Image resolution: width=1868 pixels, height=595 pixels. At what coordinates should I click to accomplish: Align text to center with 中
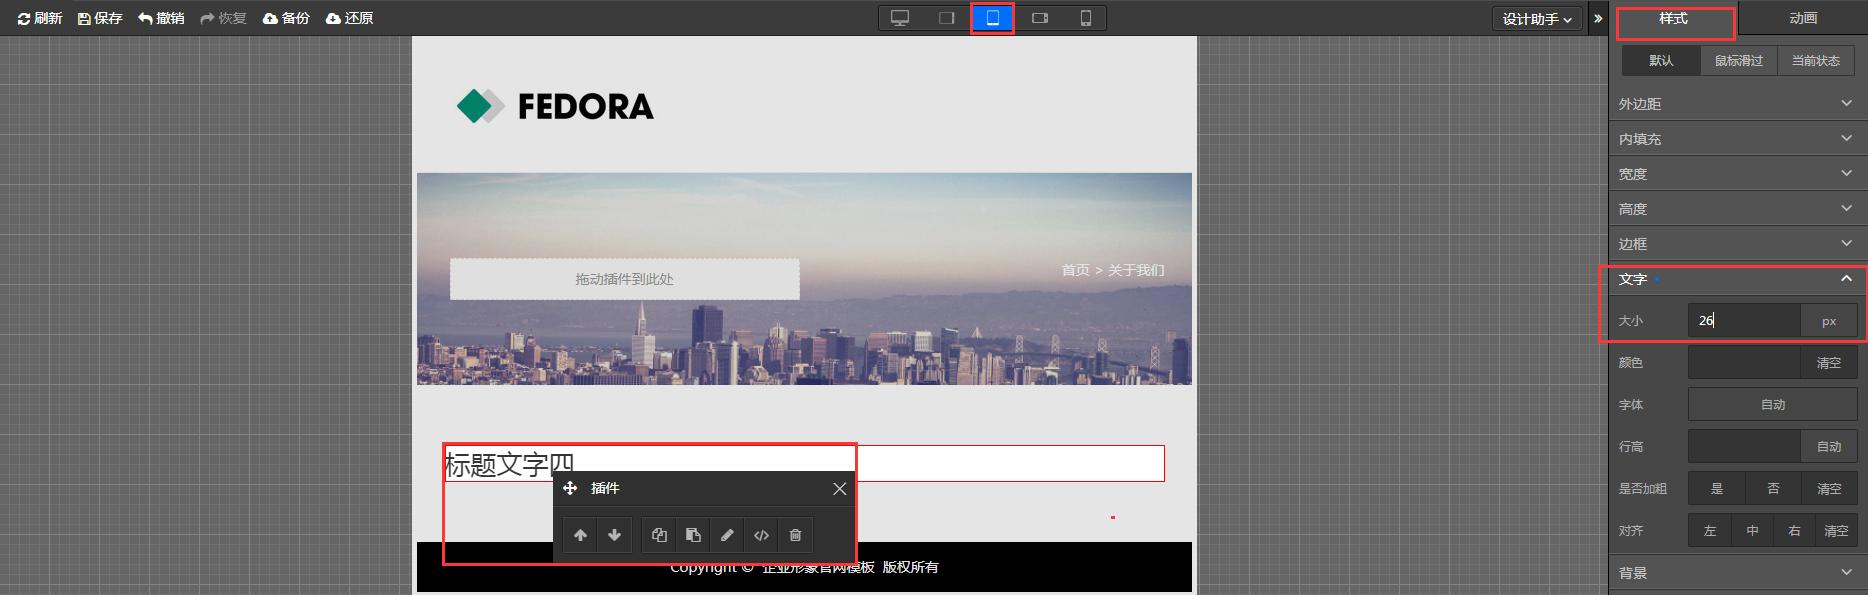tap(1752, 531)
